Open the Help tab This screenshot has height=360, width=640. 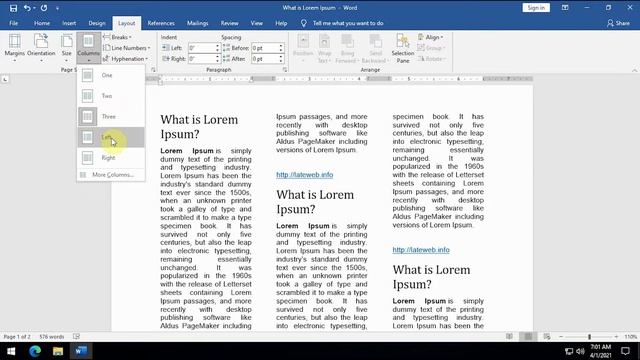point(281,23)
